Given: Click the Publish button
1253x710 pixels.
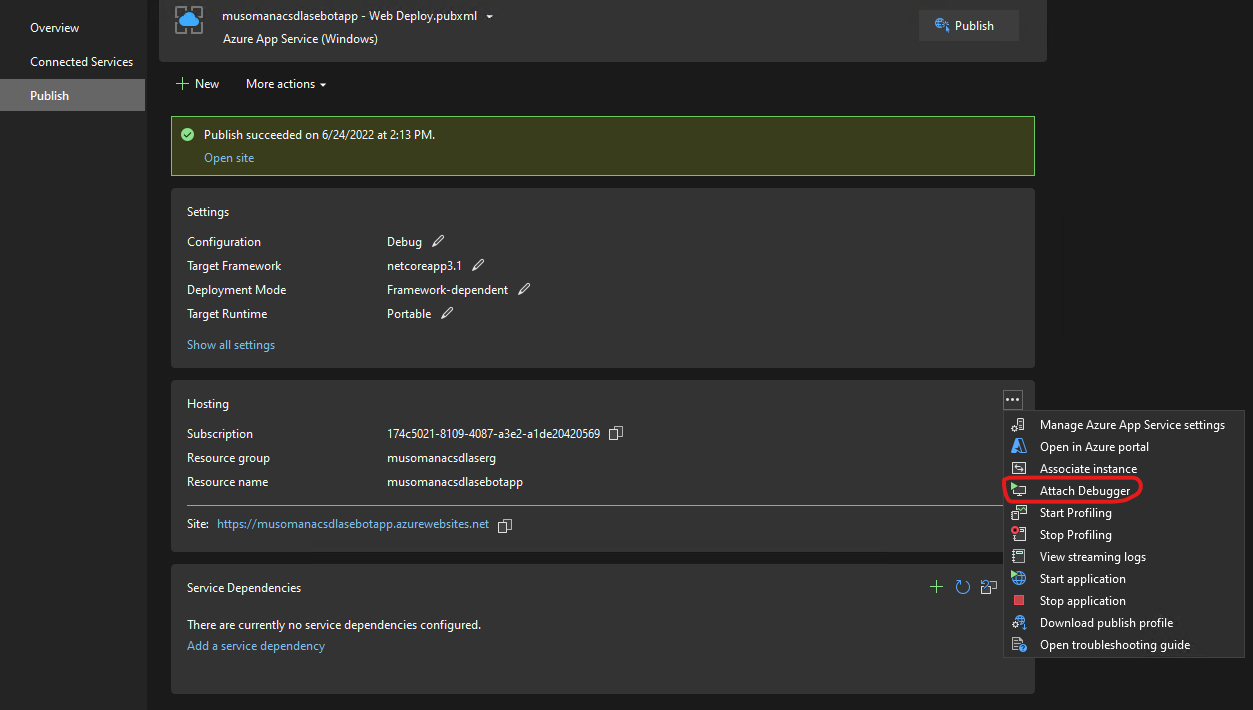Looking at the screenshot, I should [968, 25].
